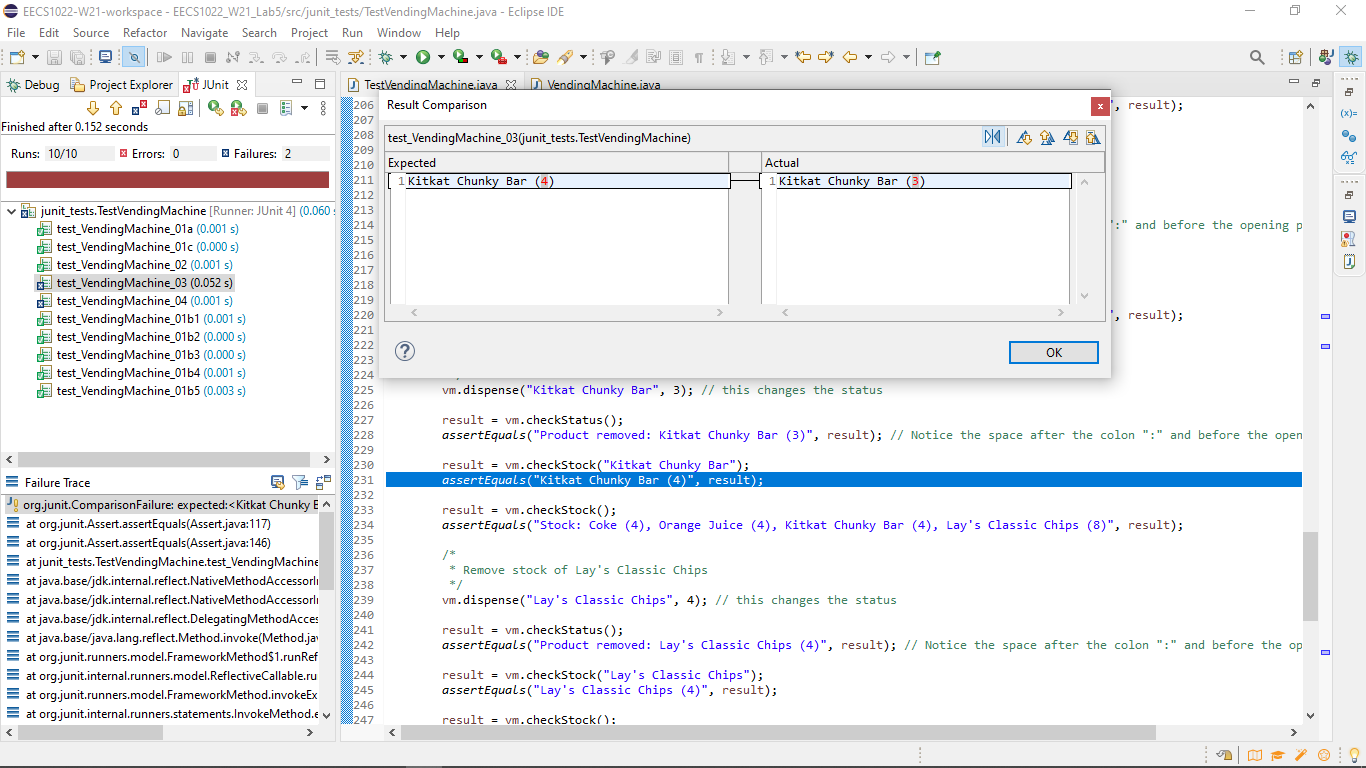
Task: Select test_VendingMachine_03 in test tree
Action: coord(134,283)
